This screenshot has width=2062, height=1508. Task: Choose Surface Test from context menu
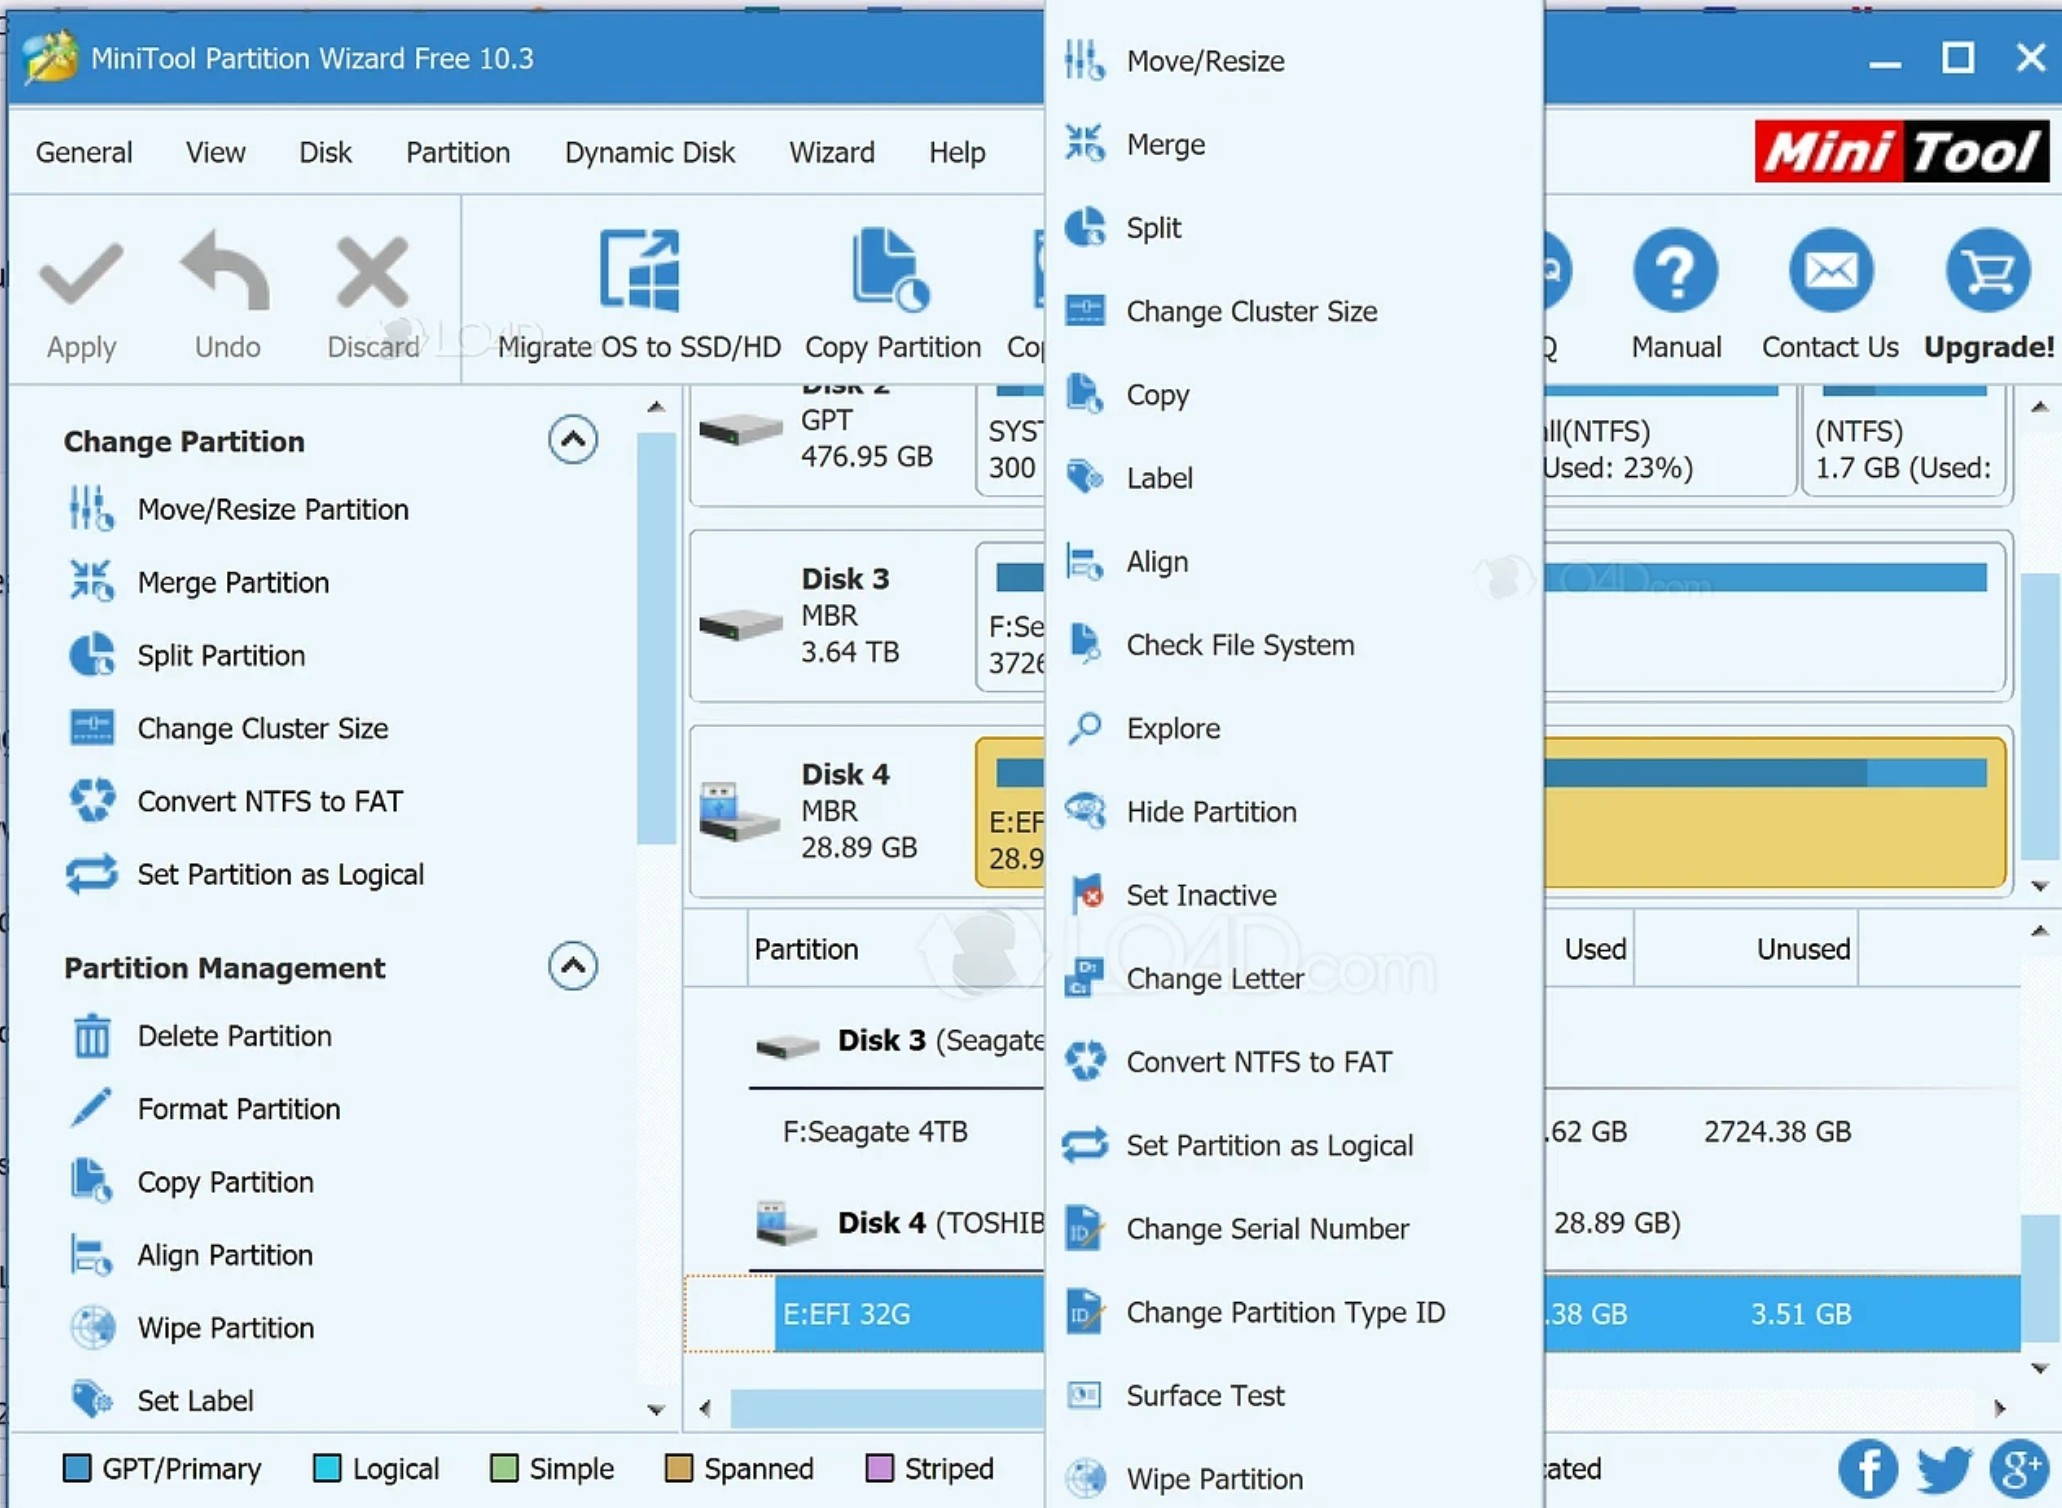(x=1294, y=1395)
